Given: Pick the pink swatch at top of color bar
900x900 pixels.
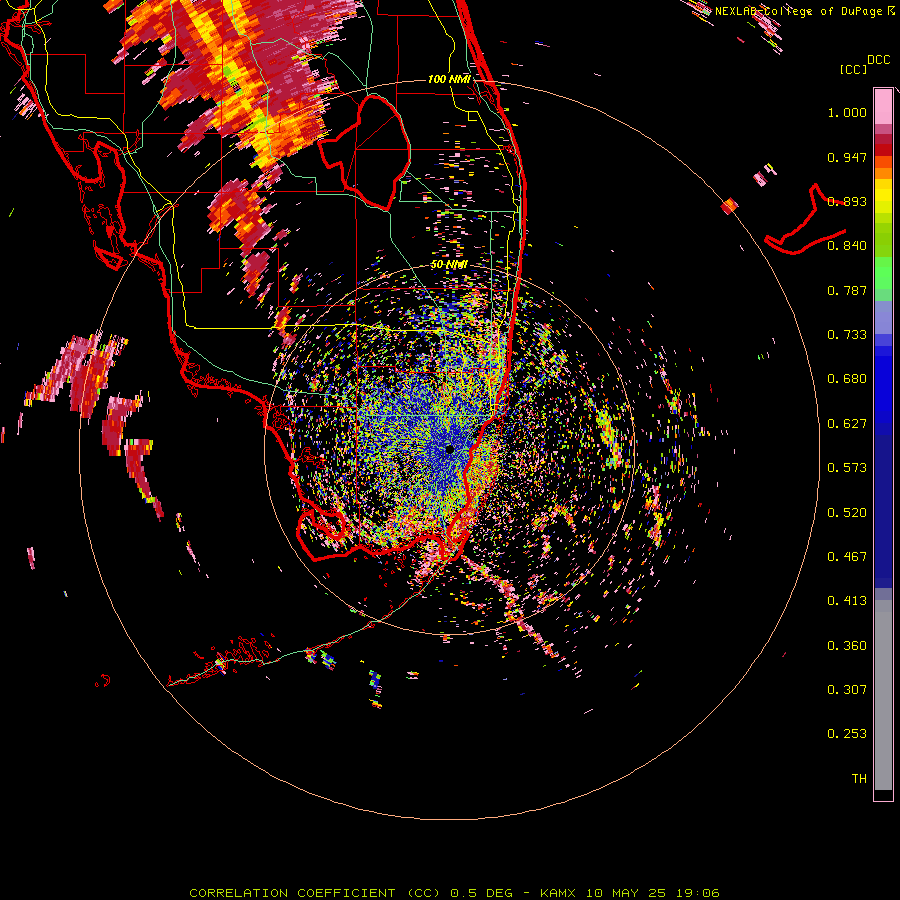Looking at the screenshot, I should [x=883, y=107].
